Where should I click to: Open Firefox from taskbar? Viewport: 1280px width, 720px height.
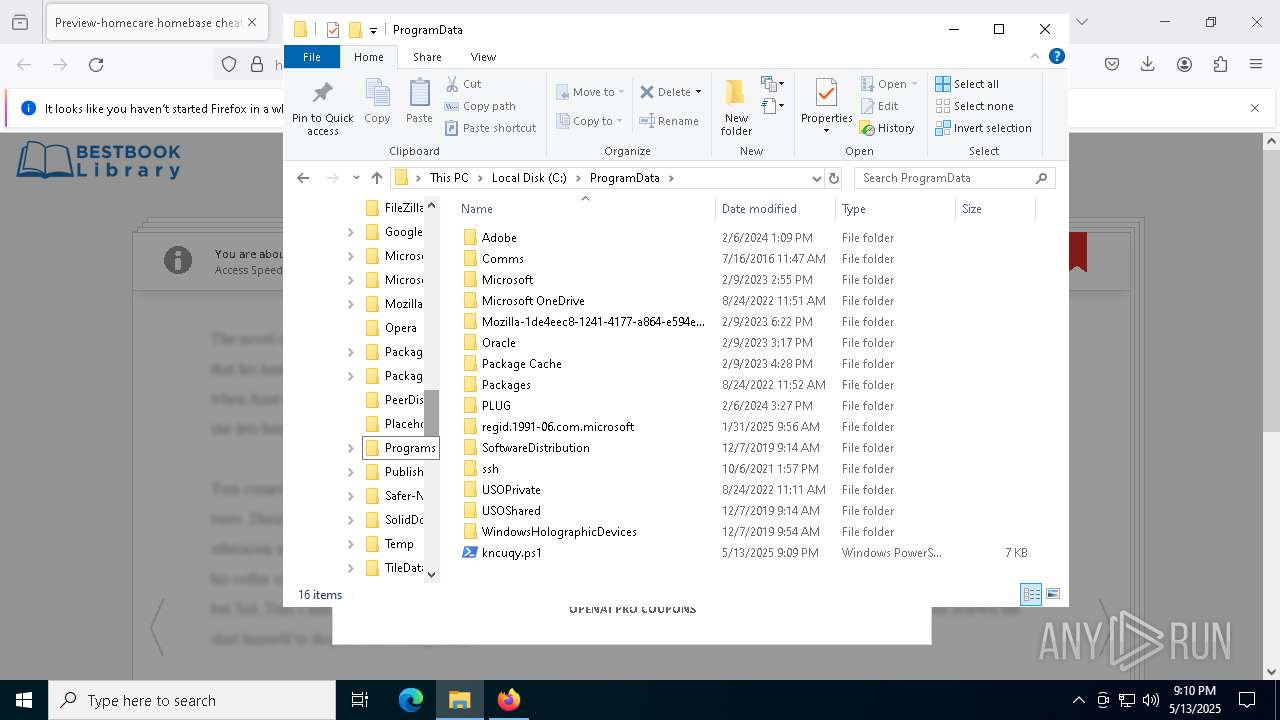pos(509,700)
